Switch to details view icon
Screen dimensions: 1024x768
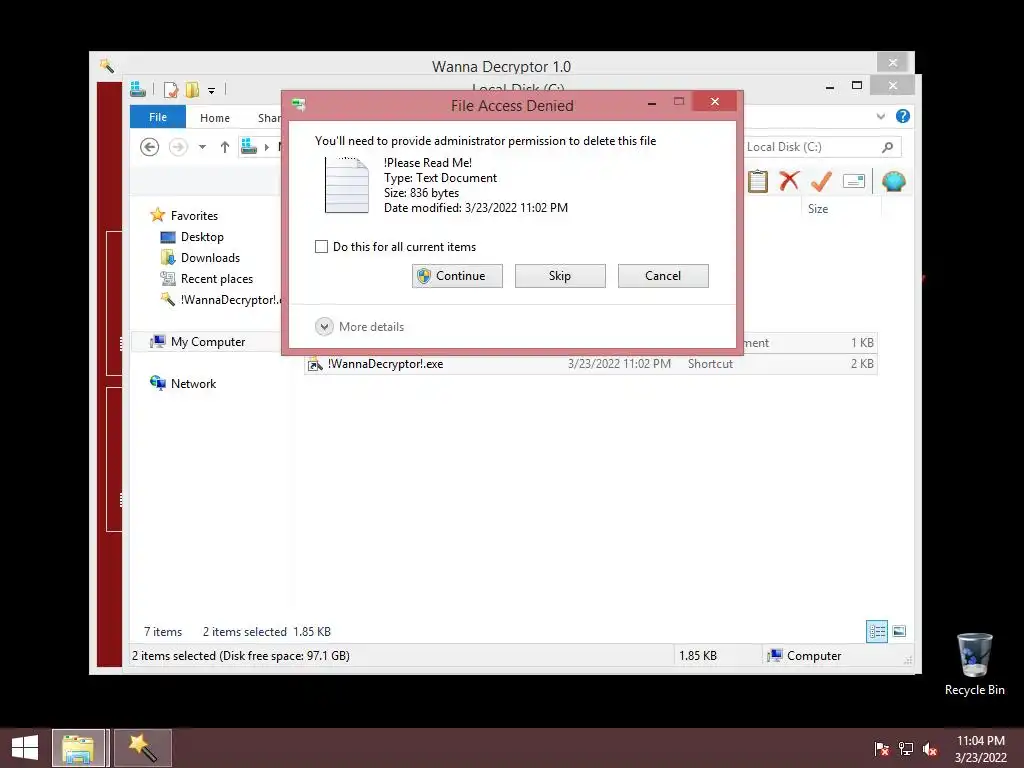[876, 631]
